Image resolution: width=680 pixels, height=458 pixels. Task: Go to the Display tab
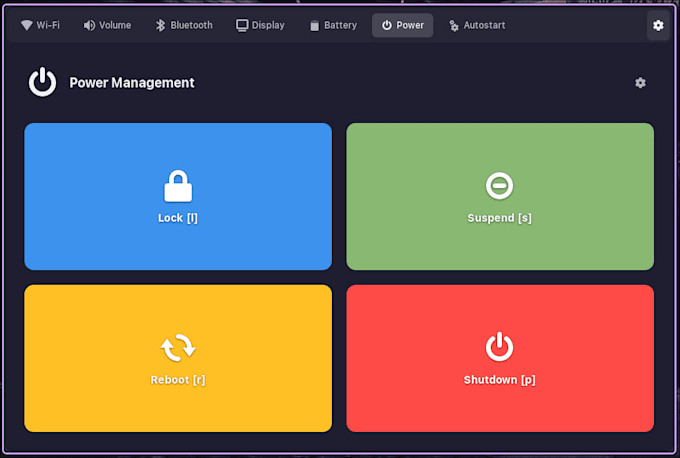[260, 25]
